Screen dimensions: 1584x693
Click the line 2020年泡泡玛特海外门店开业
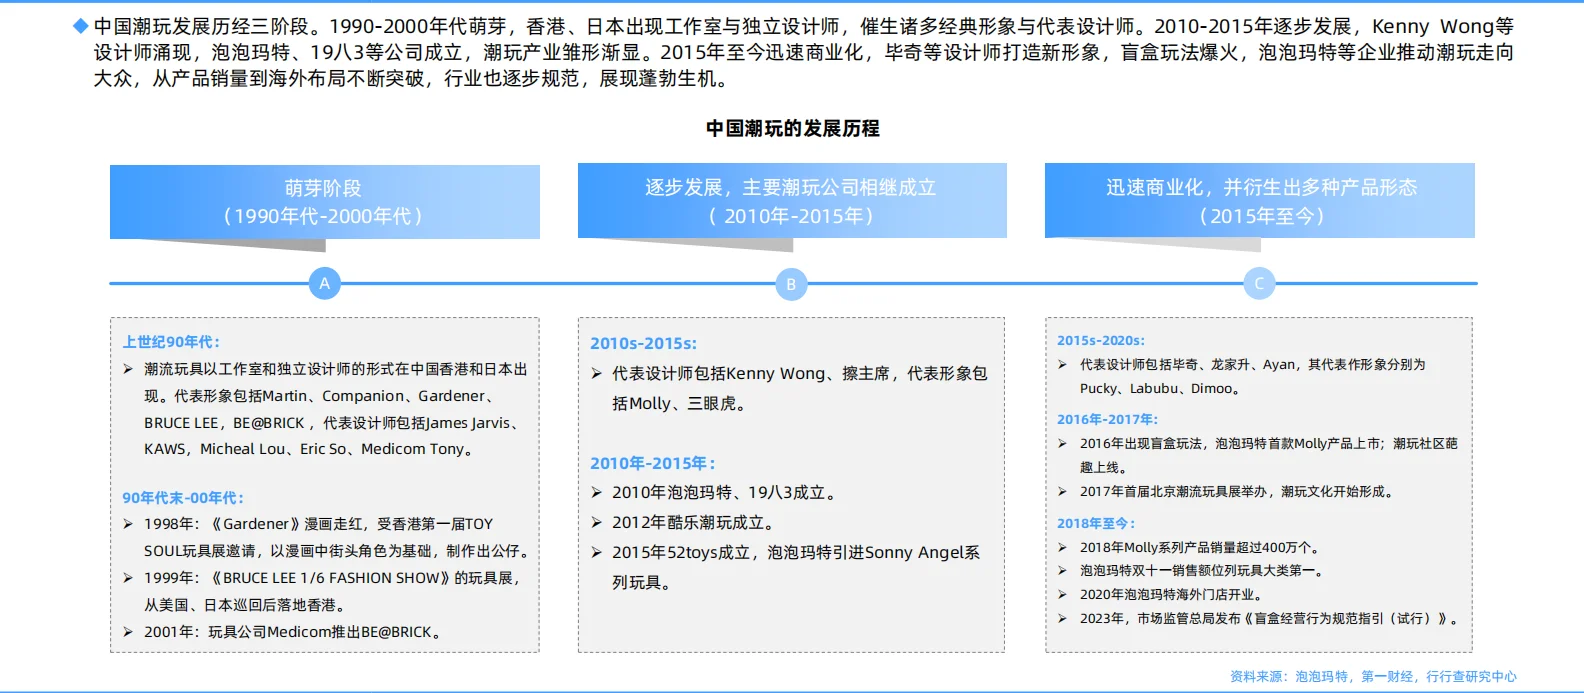coord(1174,595)
